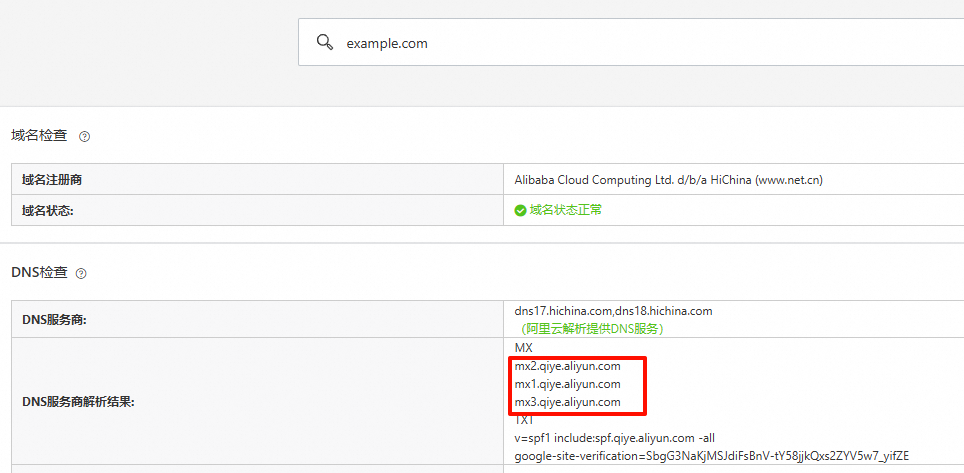Open help icon beside DNS检查 heading
Viewport: 964px width, 473px height.
pos(81,273)
